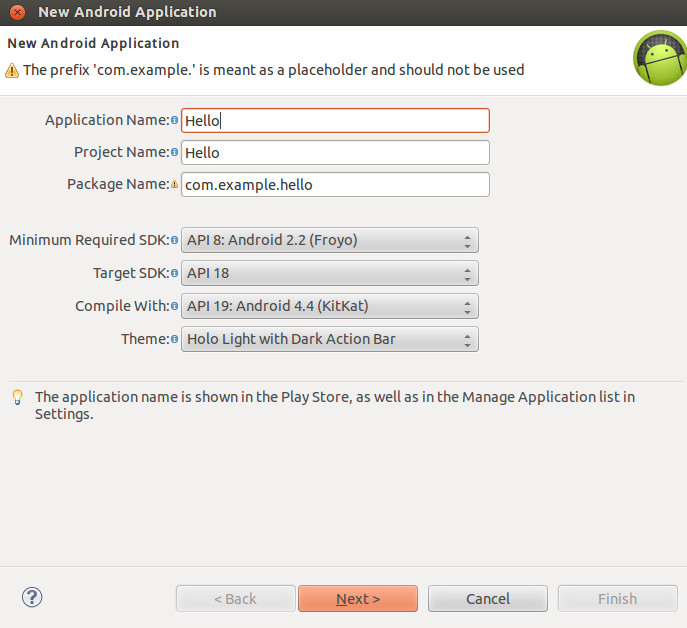Open the Compile With dropdown
687x628 pixels.
pyautogui.click(x=330, y=306)
